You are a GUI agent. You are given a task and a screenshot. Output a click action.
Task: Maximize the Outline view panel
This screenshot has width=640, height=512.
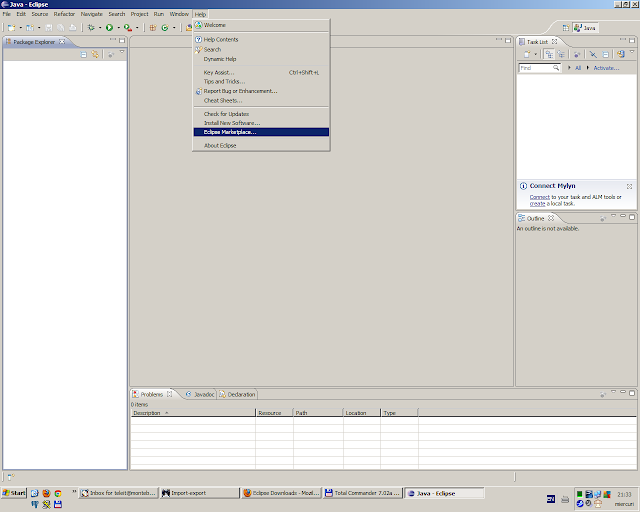tap(632, 217)
